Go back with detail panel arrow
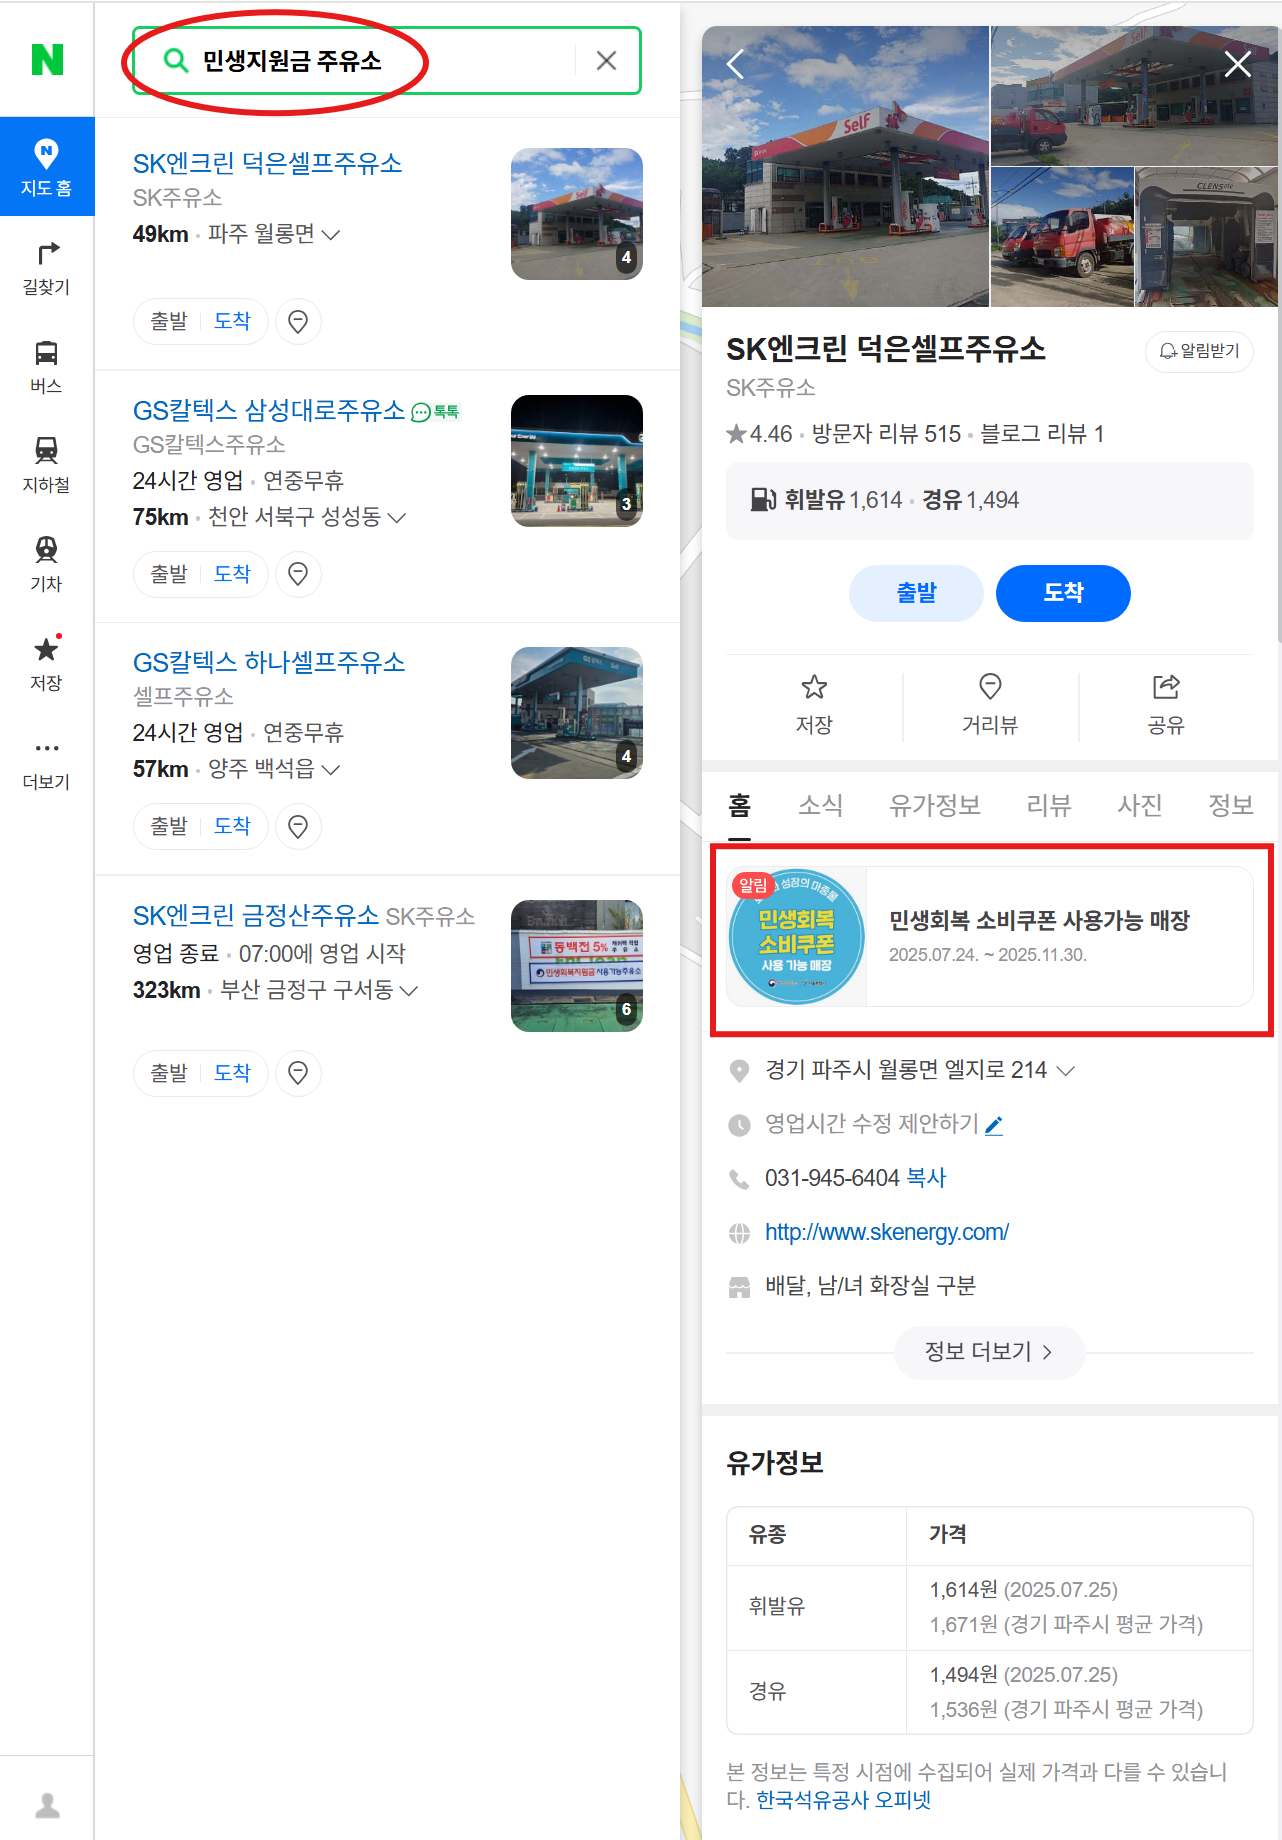 tap(736, 65)
